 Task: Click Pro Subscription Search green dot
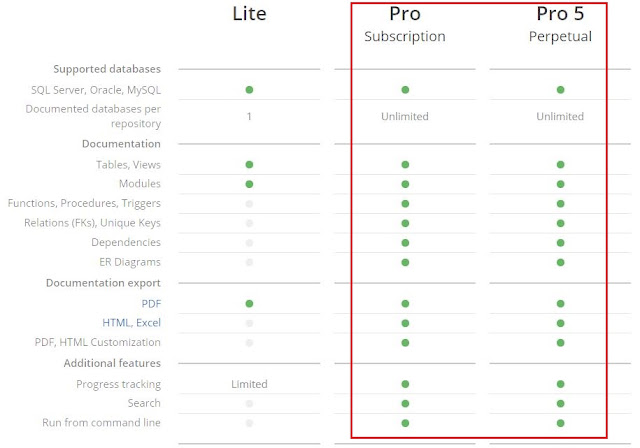[405, 404]
